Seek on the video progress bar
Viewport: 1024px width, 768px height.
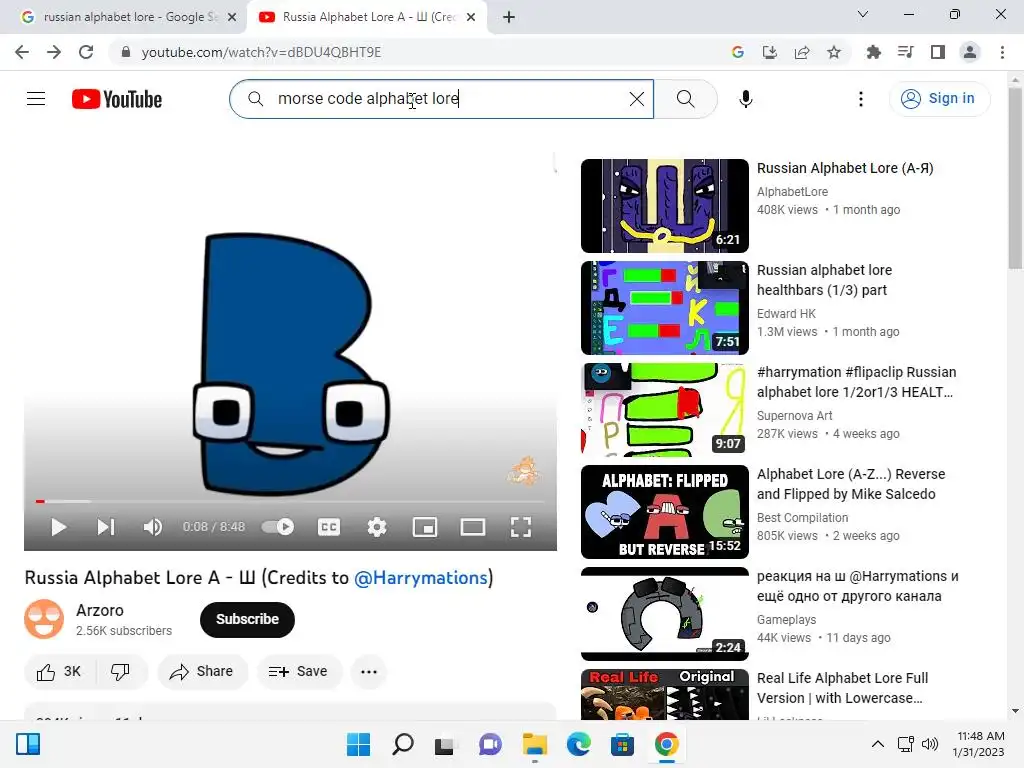(290, 502)
